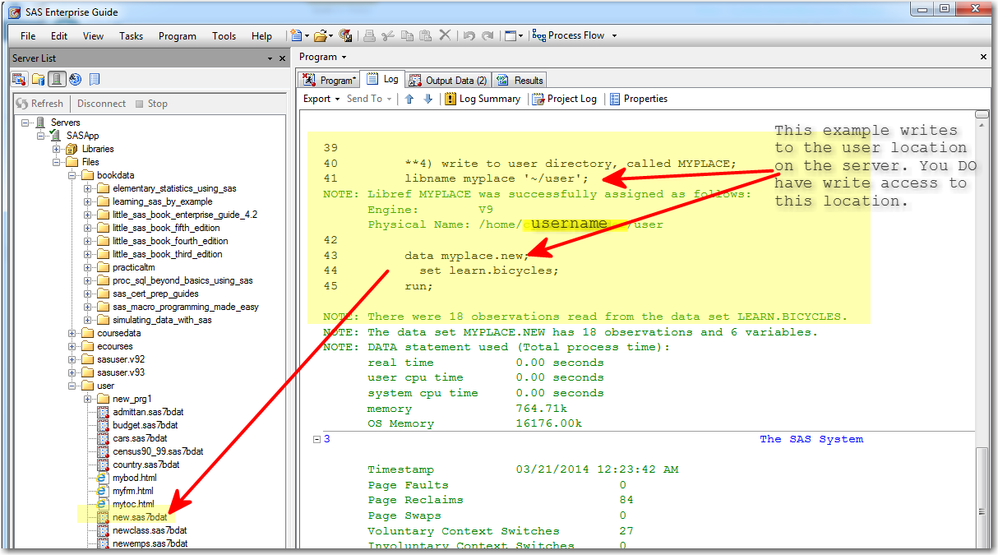This screenshot has width=998, height=555.
Task: Click the Disconnect button
Action: click(101, 103)
